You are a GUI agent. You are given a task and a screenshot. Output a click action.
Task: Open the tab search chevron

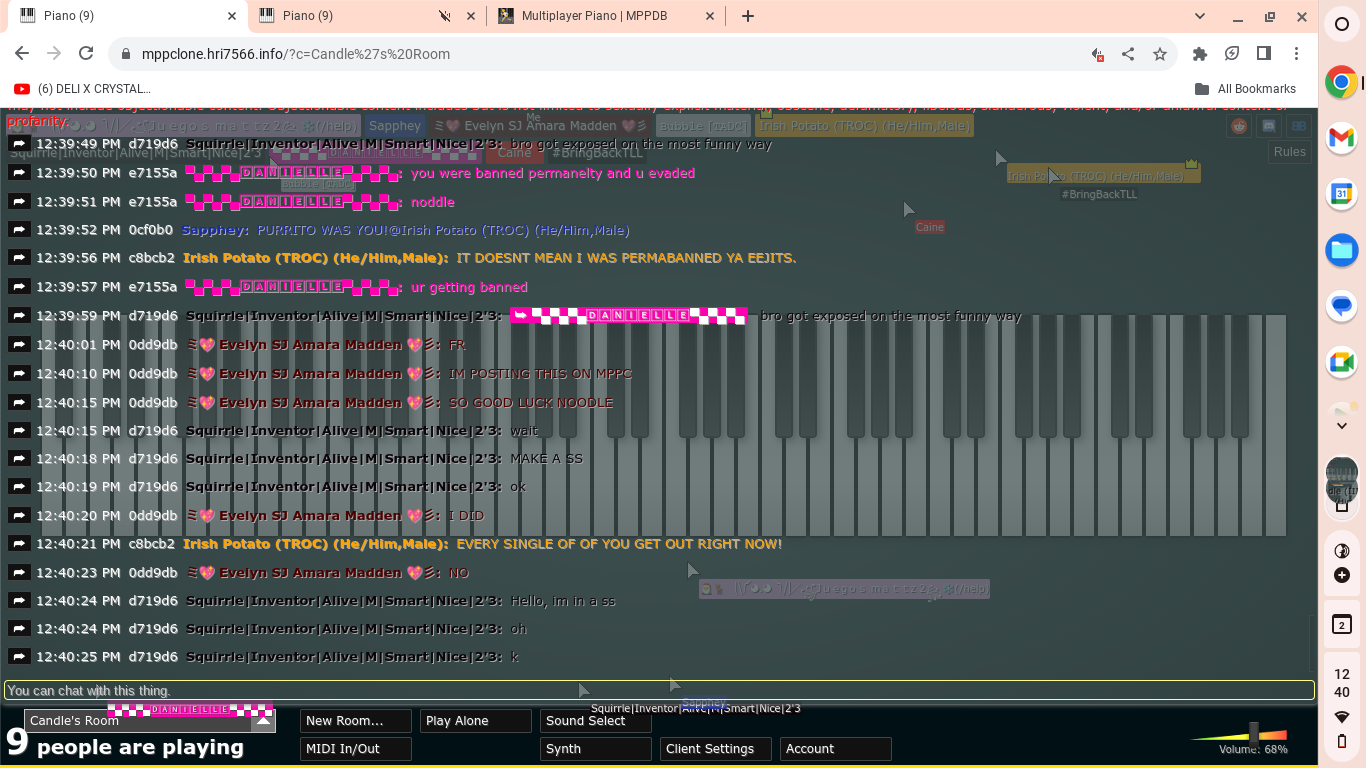(x=1200, y=16)
